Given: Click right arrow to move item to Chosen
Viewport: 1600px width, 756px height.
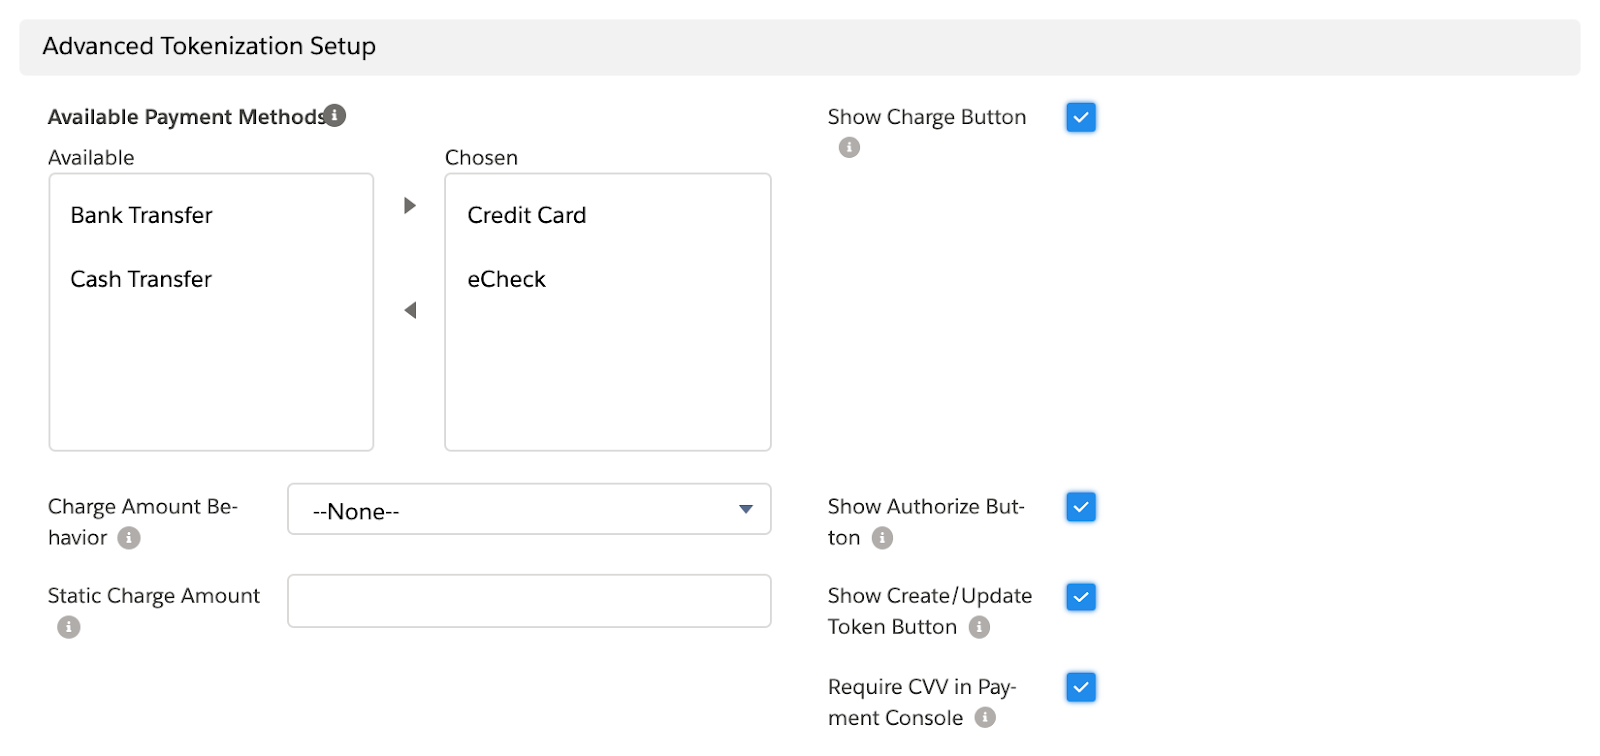Looking at the screenshot, I should tap(409, 206).
